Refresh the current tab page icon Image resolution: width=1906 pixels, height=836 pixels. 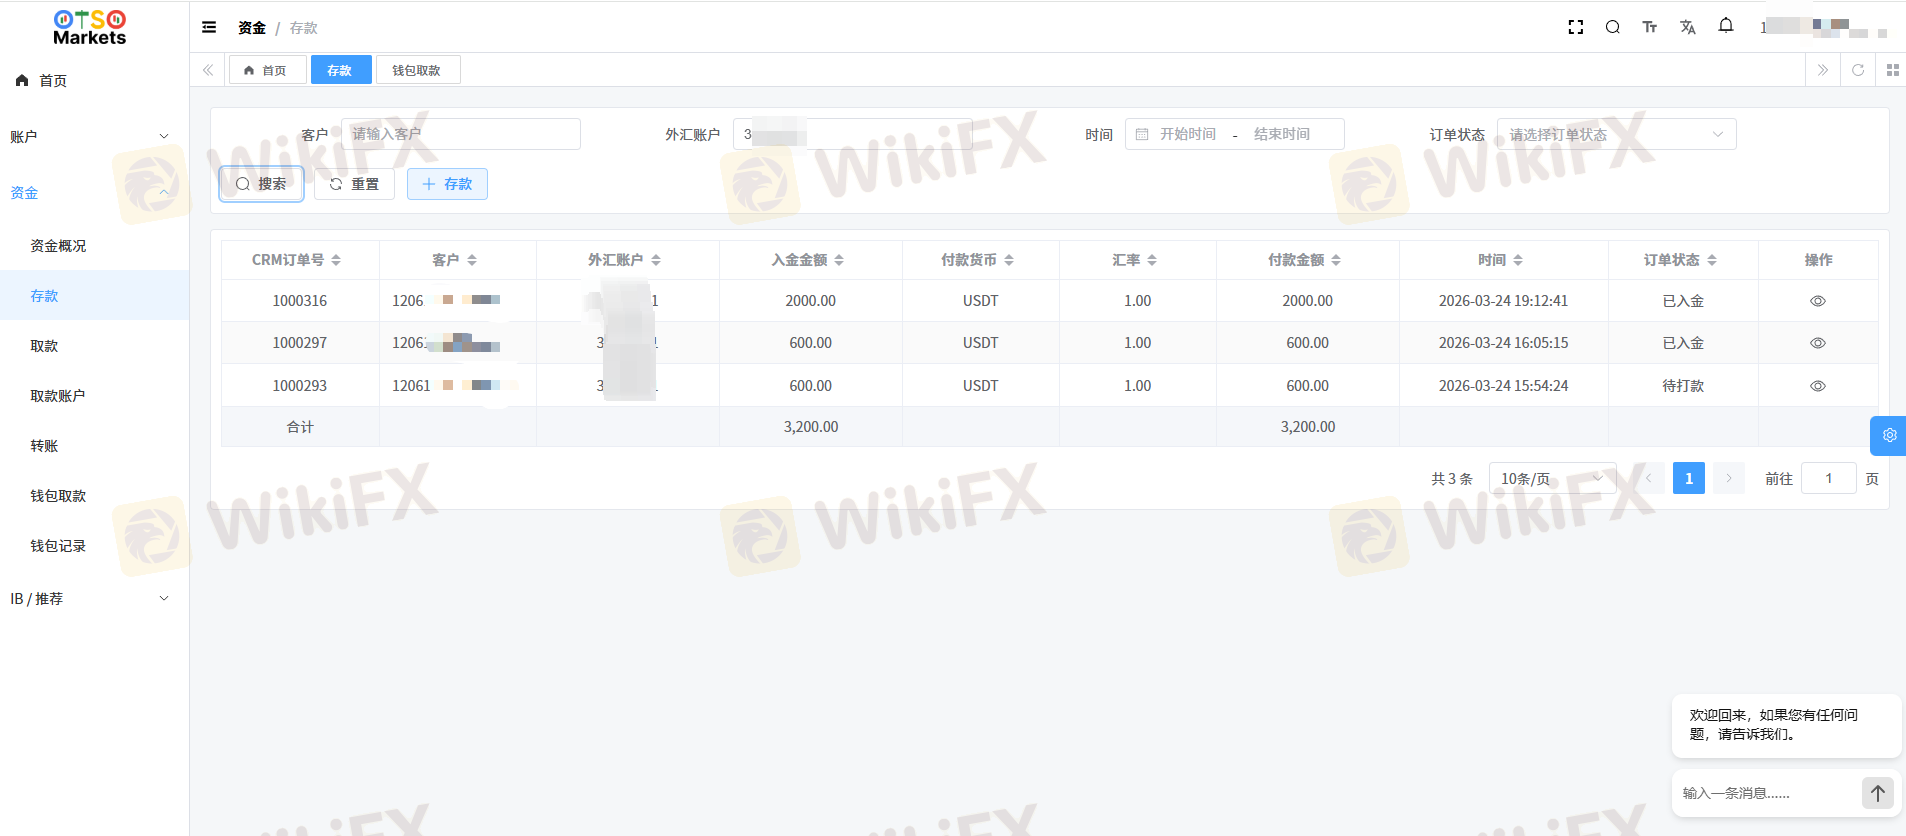pos(1858,70)
